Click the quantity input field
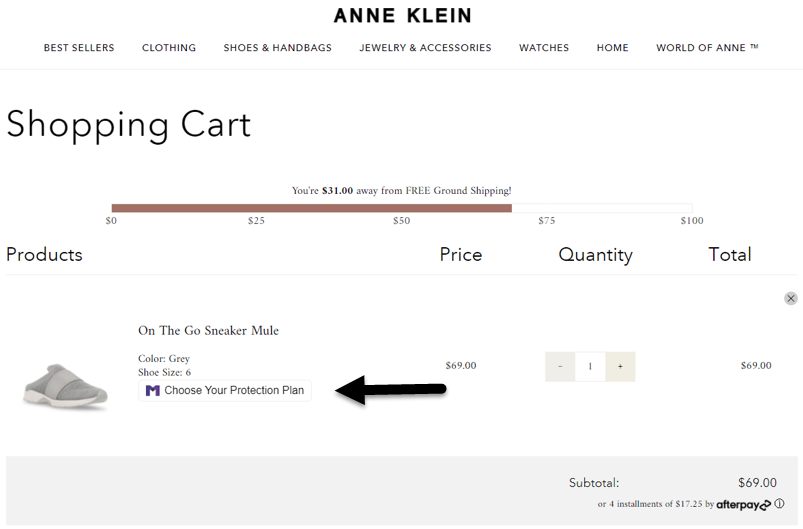803x529 pixels. tap(590, 366)
